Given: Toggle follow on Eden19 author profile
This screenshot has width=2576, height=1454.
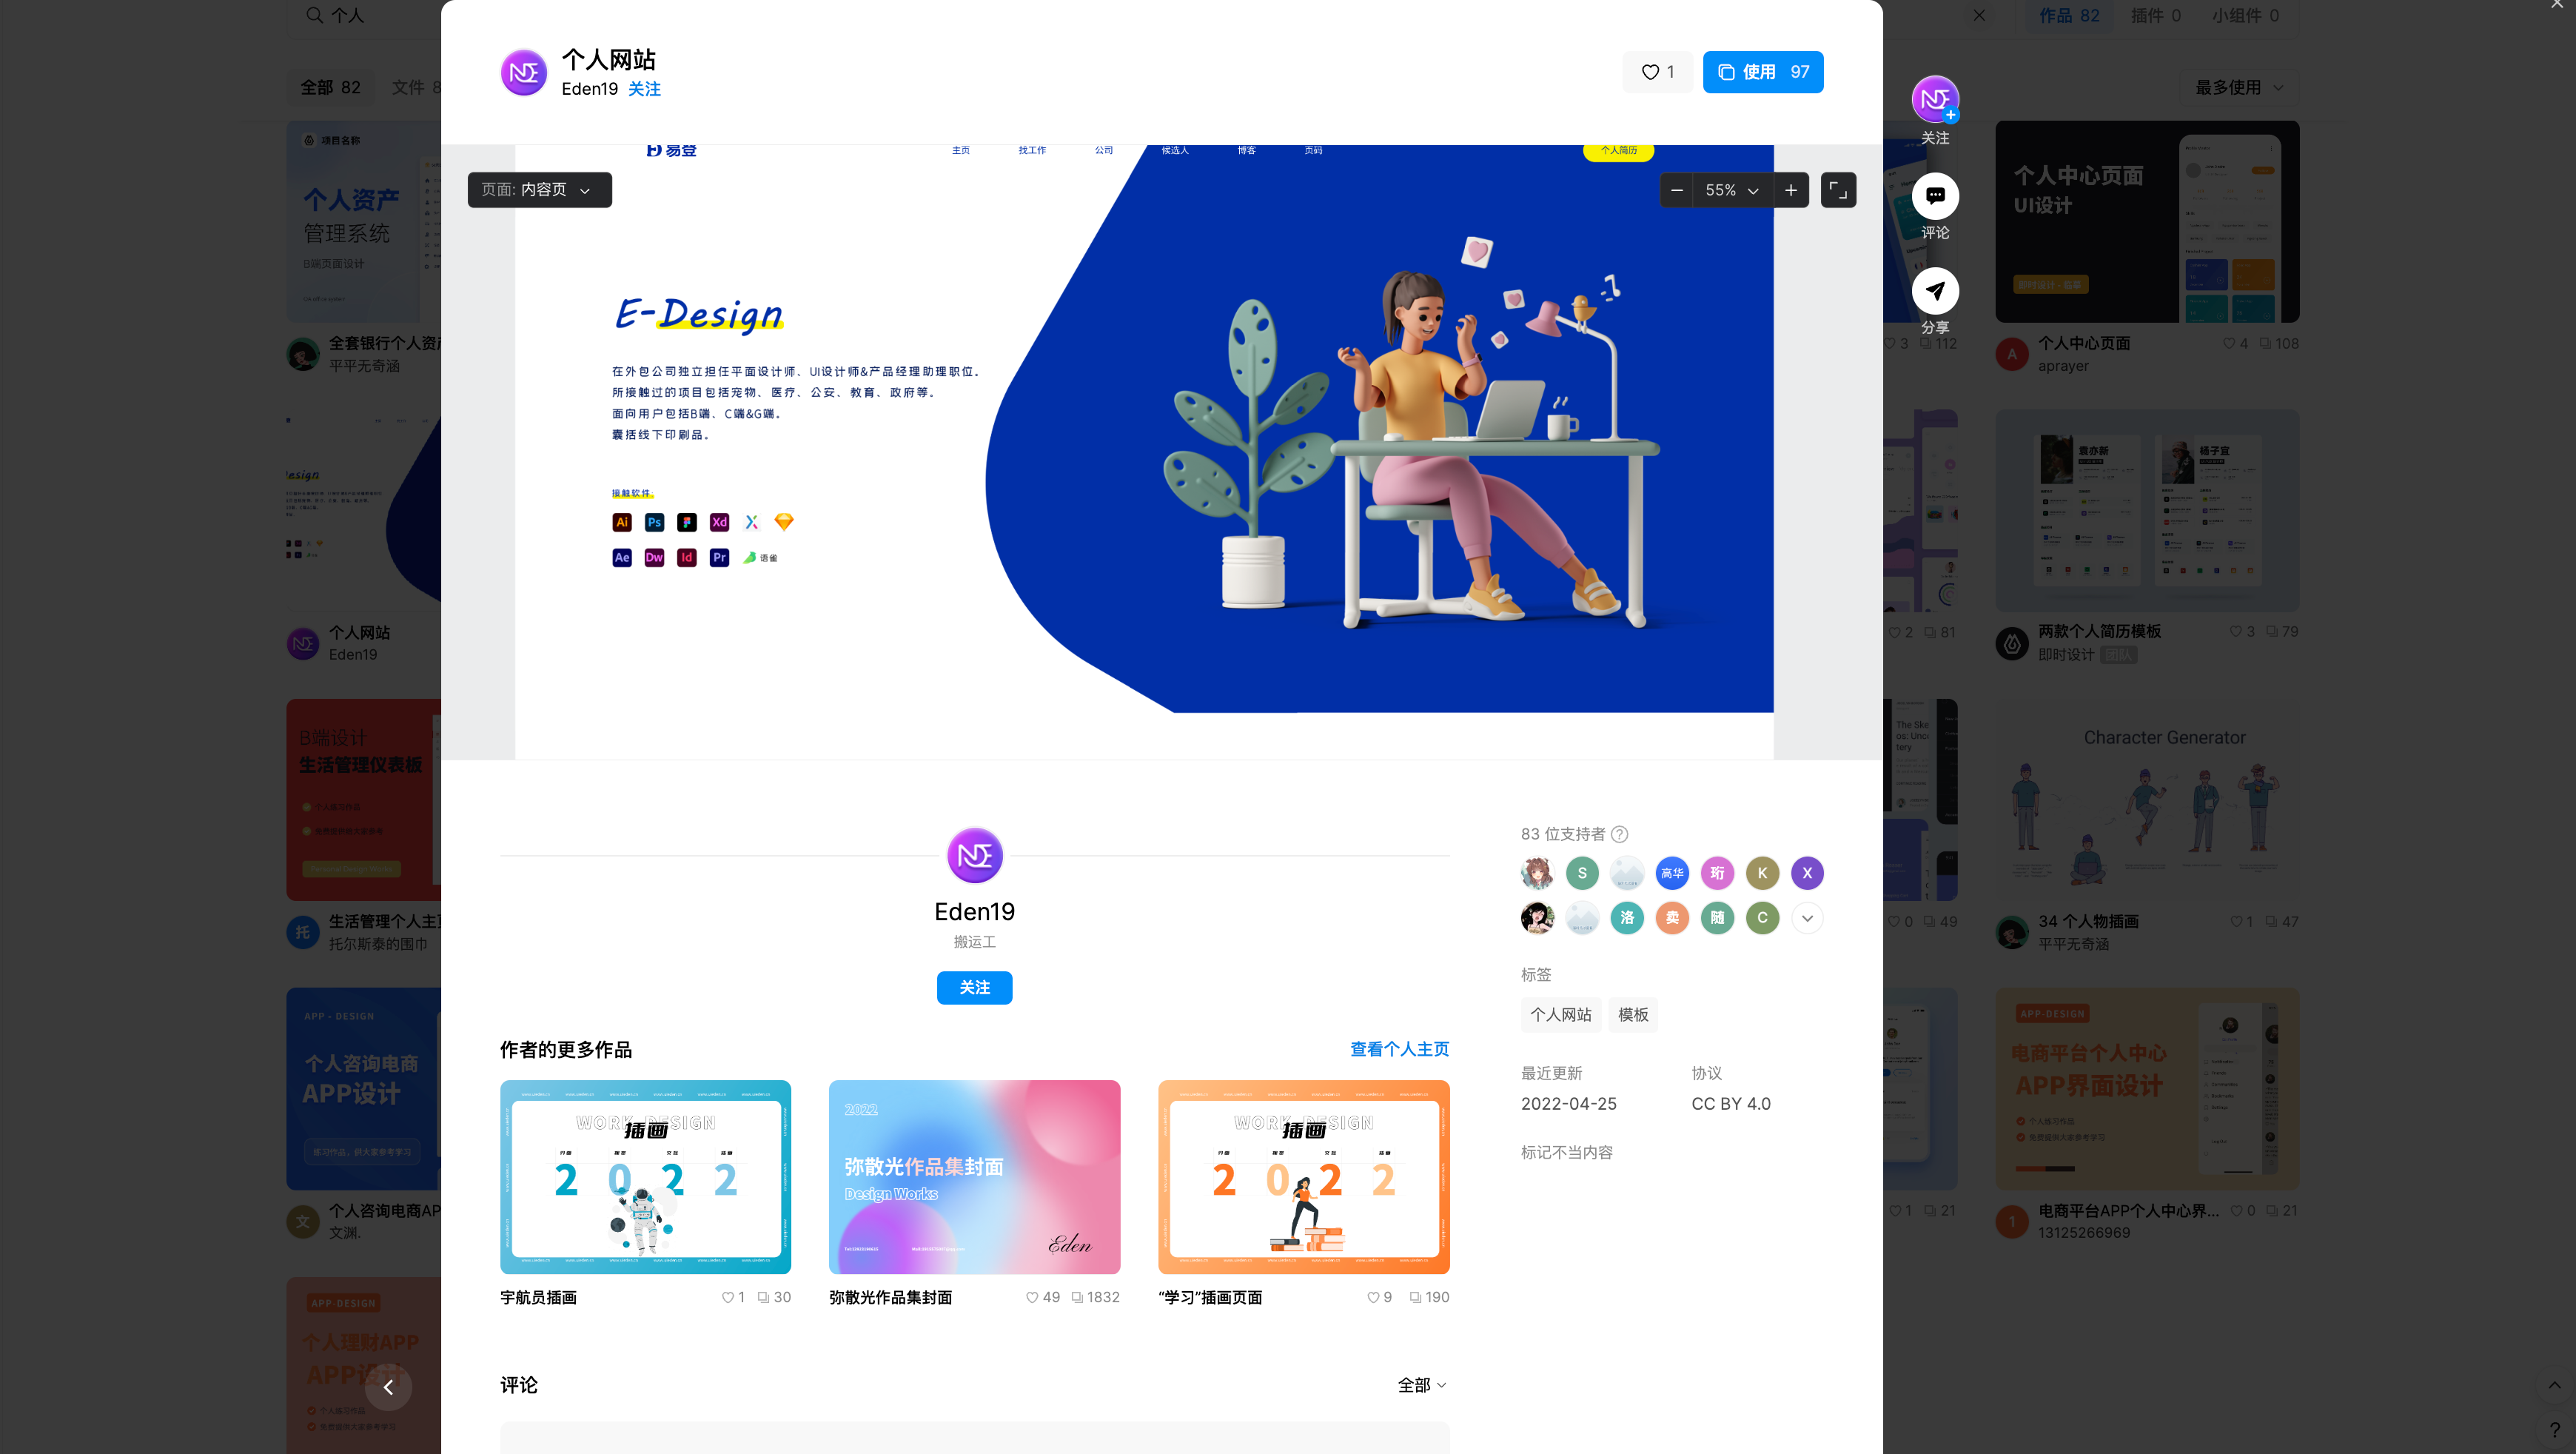Looking at the screenshot, I should (975, 987).
